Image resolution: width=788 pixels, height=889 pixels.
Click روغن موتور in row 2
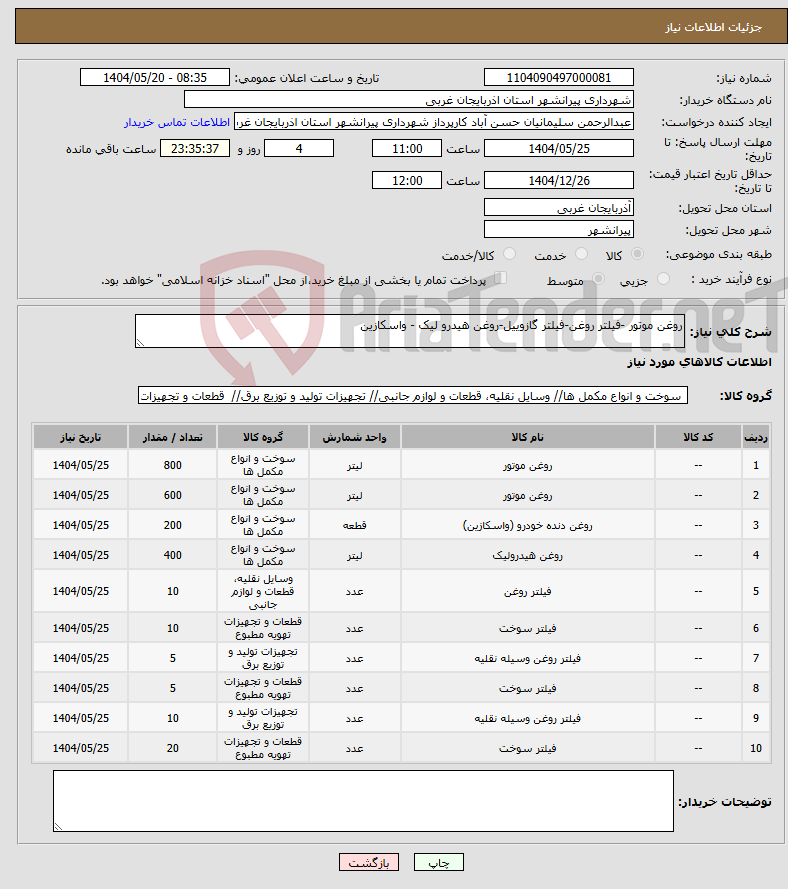point(528,496)
